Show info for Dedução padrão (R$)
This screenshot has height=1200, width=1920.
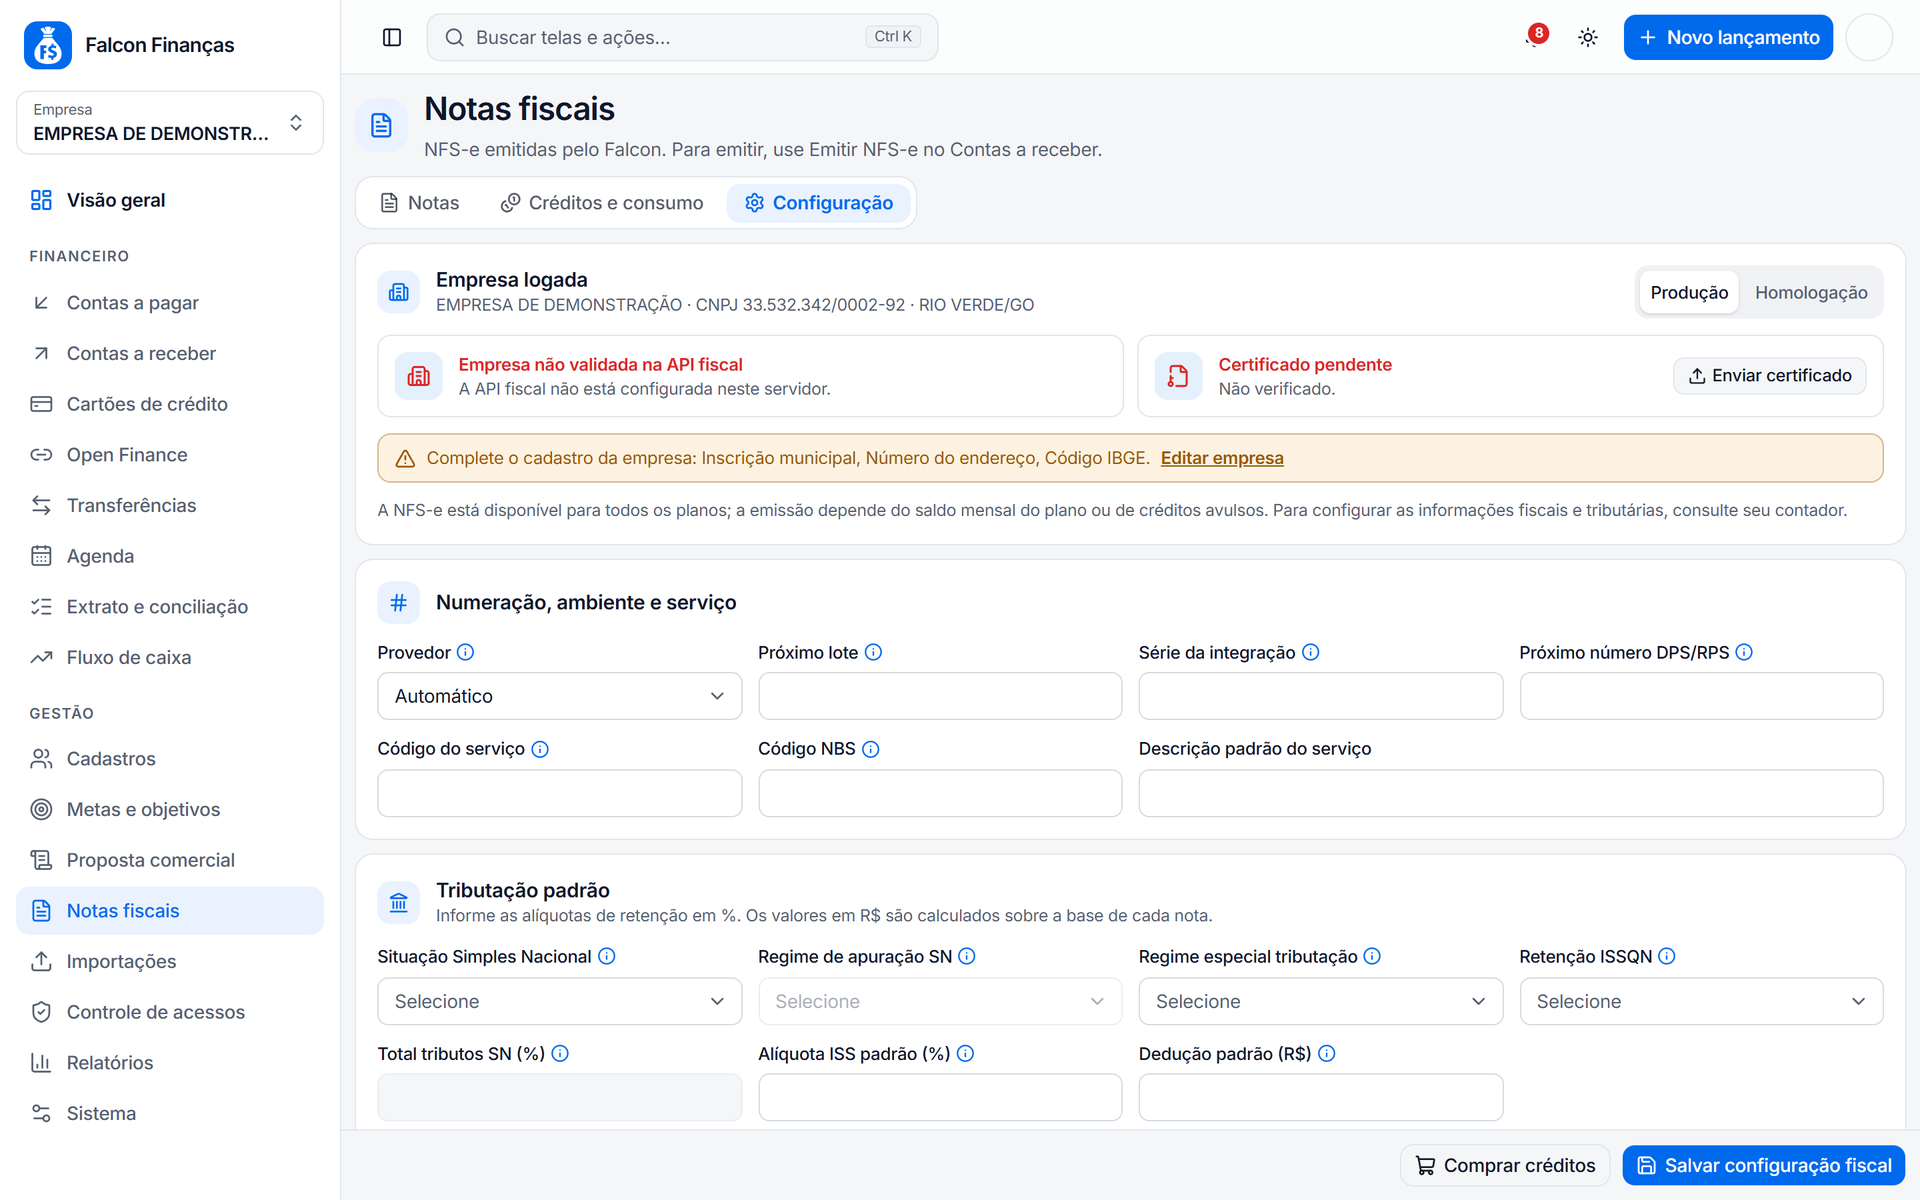click(x=1327, y=1053)
